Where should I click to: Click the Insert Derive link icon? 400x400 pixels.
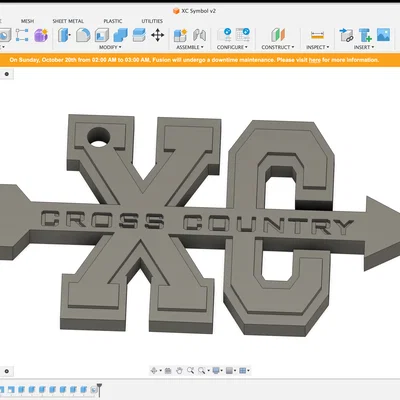tap(346, 35)
